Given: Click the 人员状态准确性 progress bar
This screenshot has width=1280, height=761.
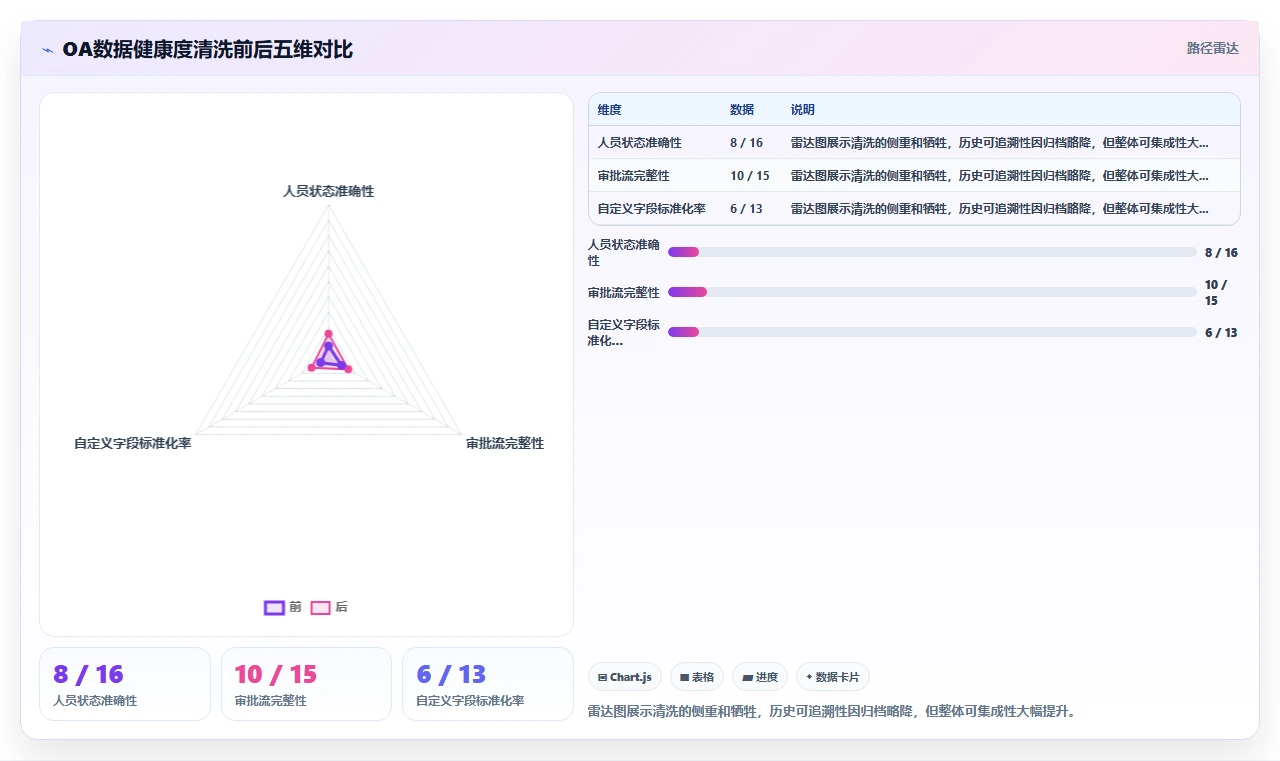Looking at the screenshot, I should (932, 252).
